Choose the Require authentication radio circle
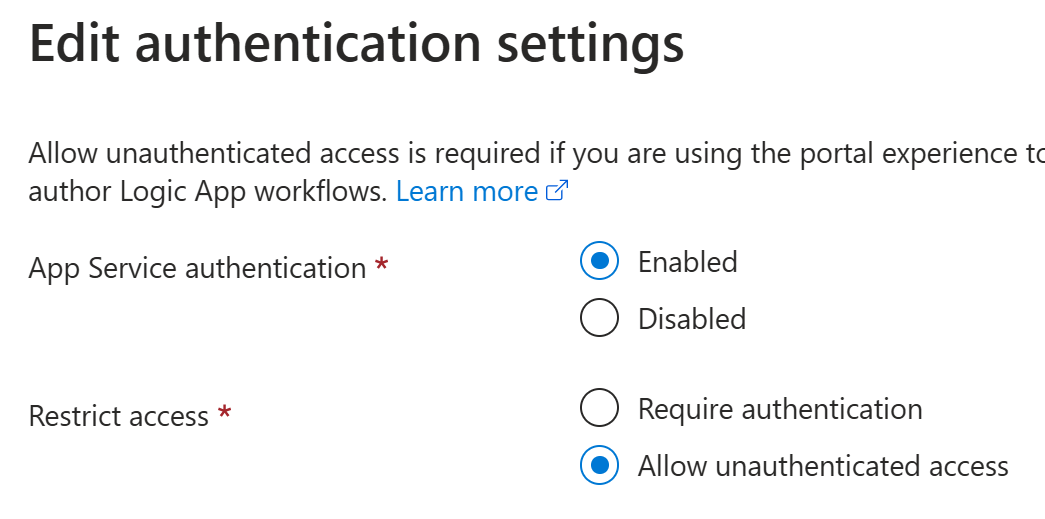The height and width of the screenshot is (519, 1045). pos(599,408)
